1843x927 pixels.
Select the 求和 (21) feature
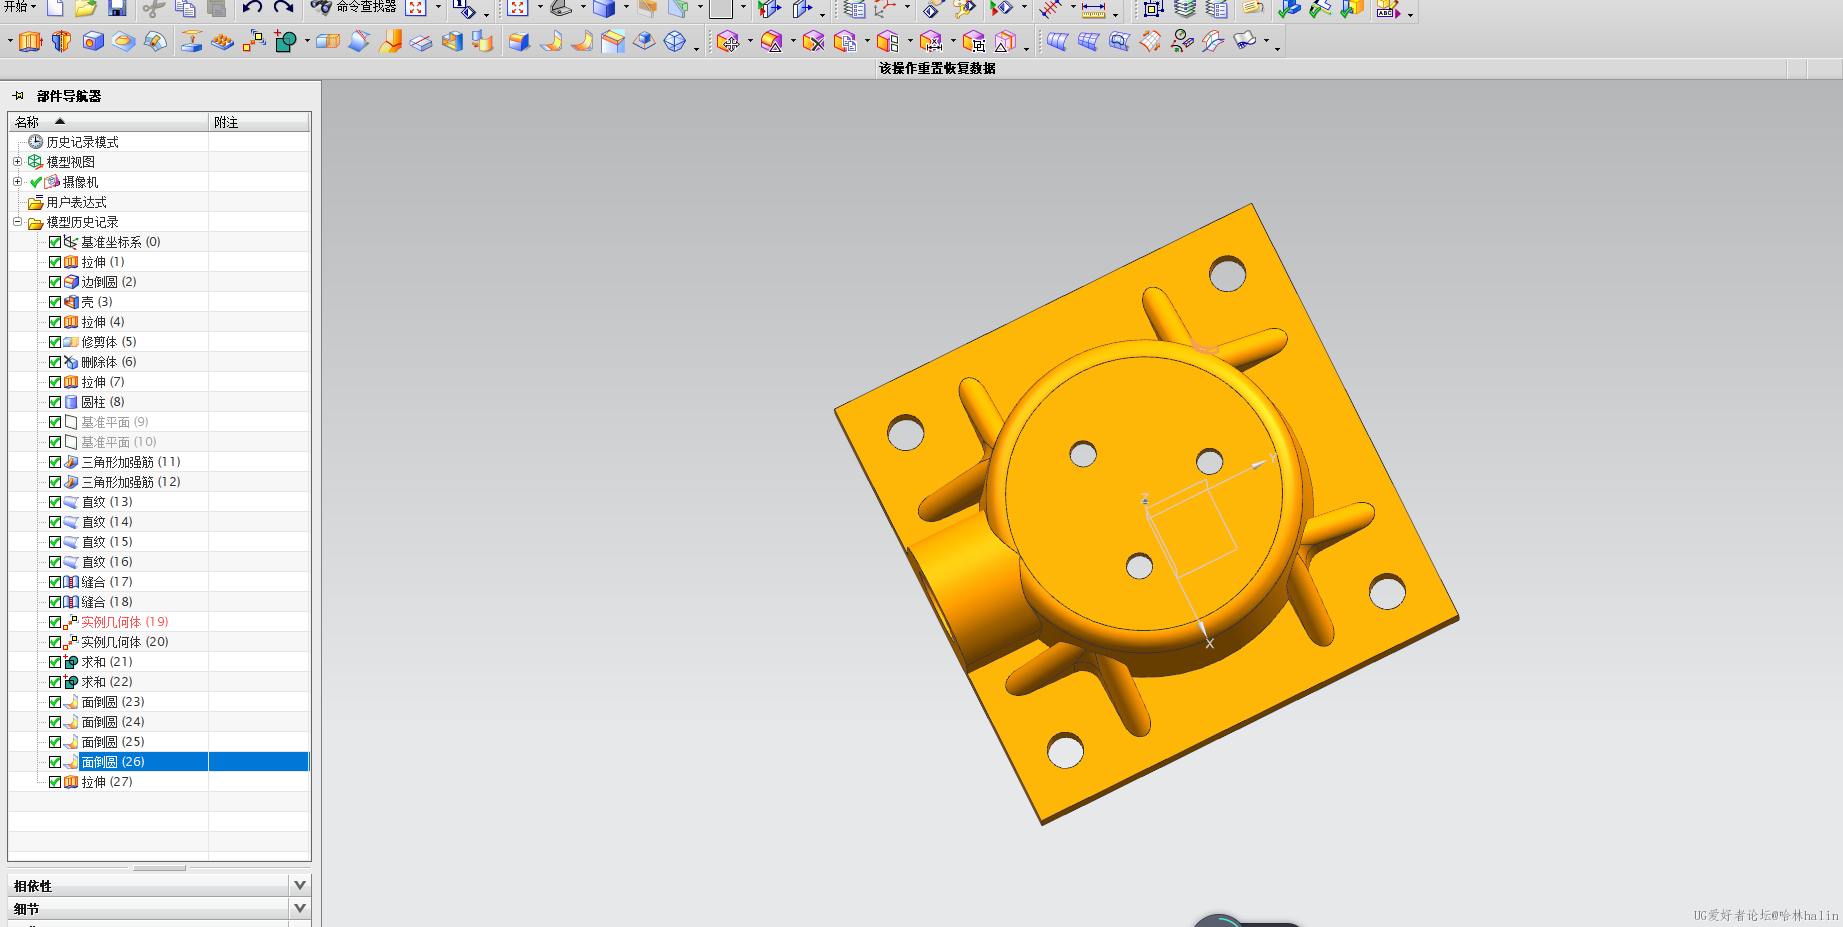(107, 662)
